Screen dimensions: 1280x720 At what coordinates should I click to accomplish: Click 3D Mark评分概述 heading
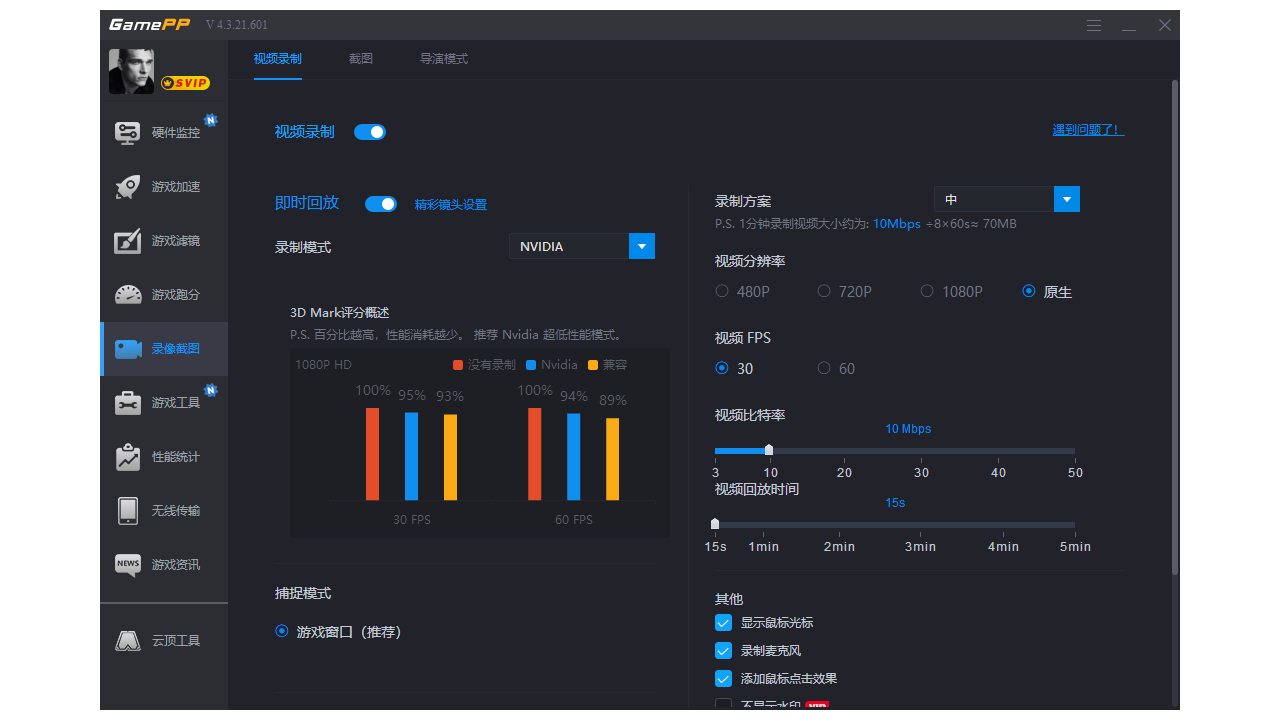[340, 313]
